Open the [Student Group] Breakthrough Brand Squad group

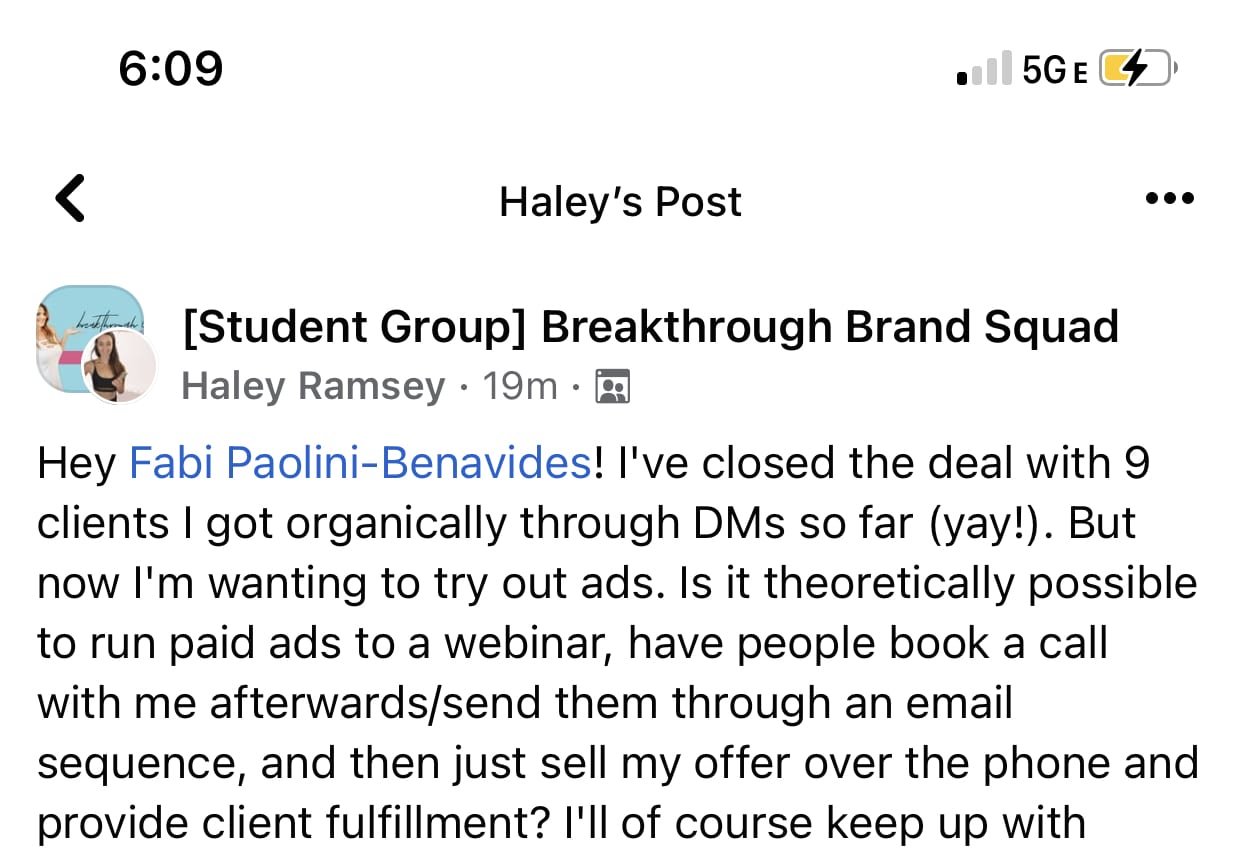pos(650,328)
